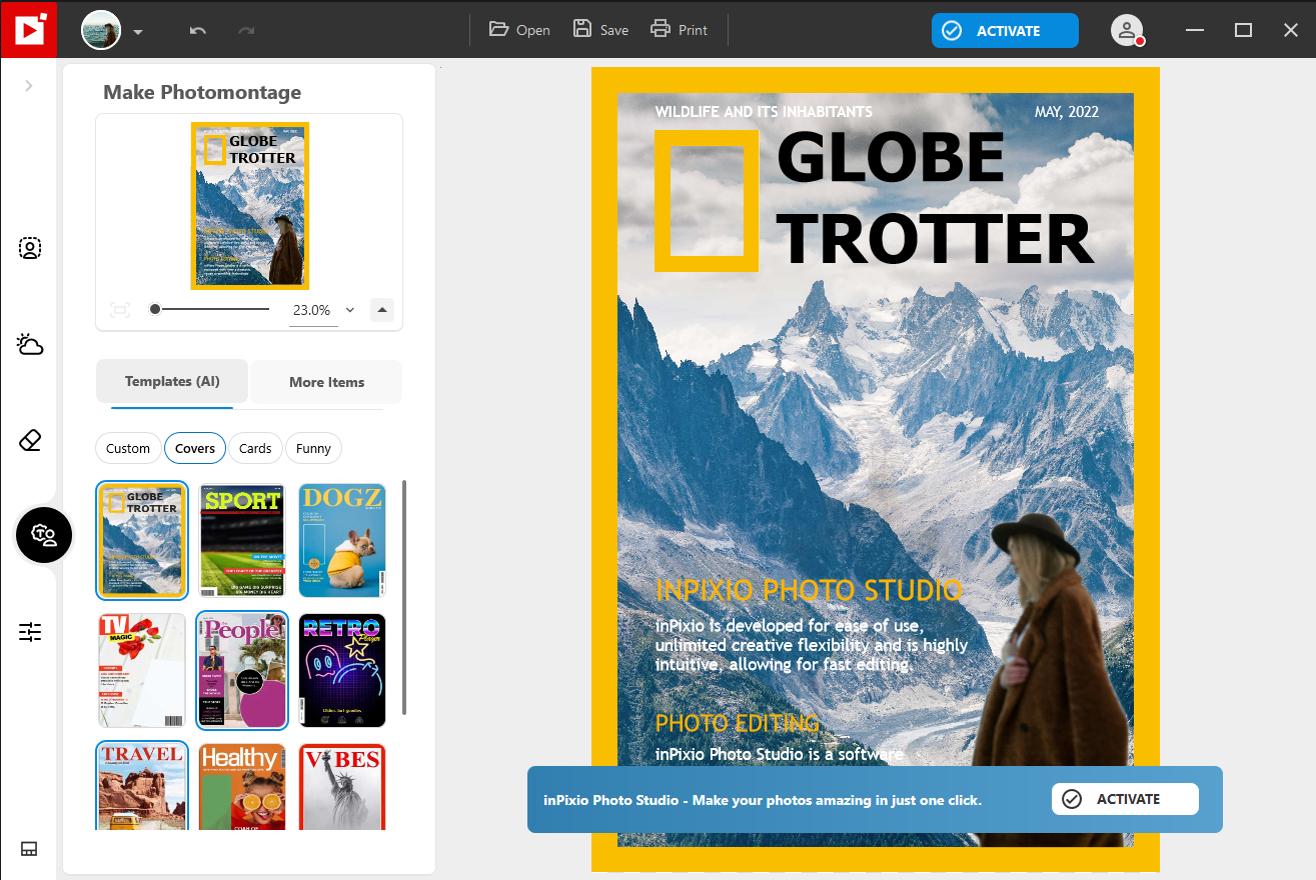
Task: Collapse the preview panel with the up arrow
Action: pyautogui.click(x=382, y=310)
